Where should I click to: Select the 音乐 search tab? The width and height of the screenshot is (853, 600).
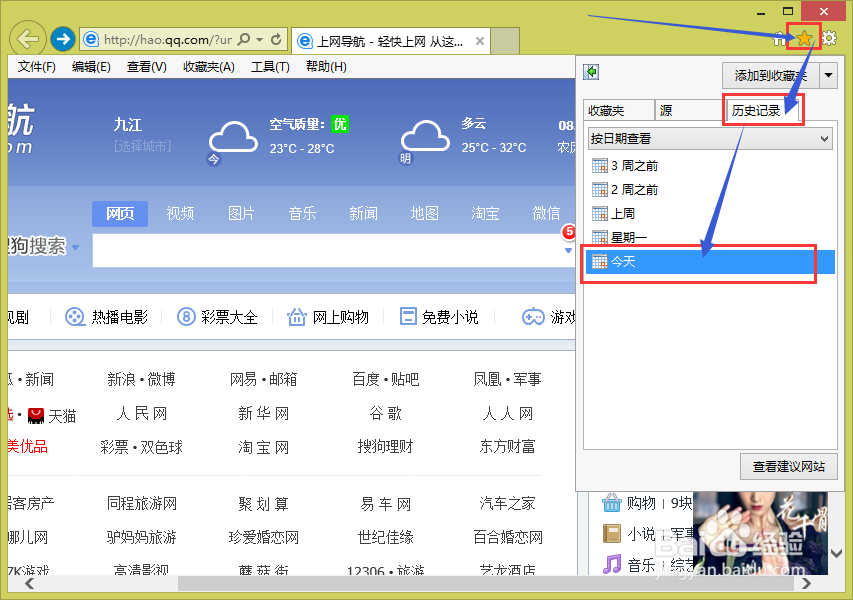[x=302, y=213]
